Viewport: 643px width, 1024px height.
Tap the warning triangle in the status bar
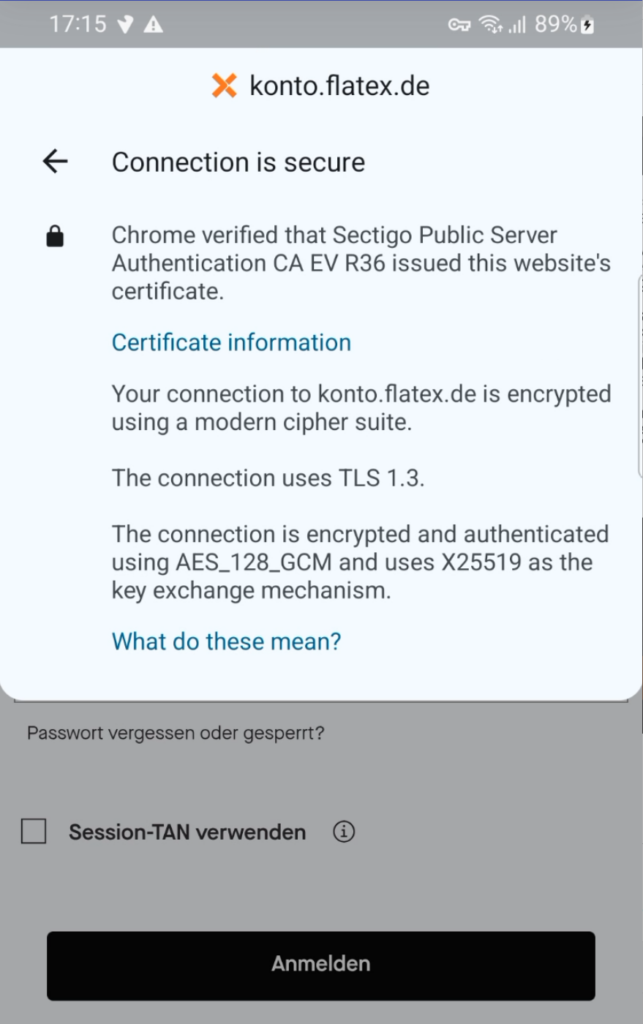coord(153,25)
